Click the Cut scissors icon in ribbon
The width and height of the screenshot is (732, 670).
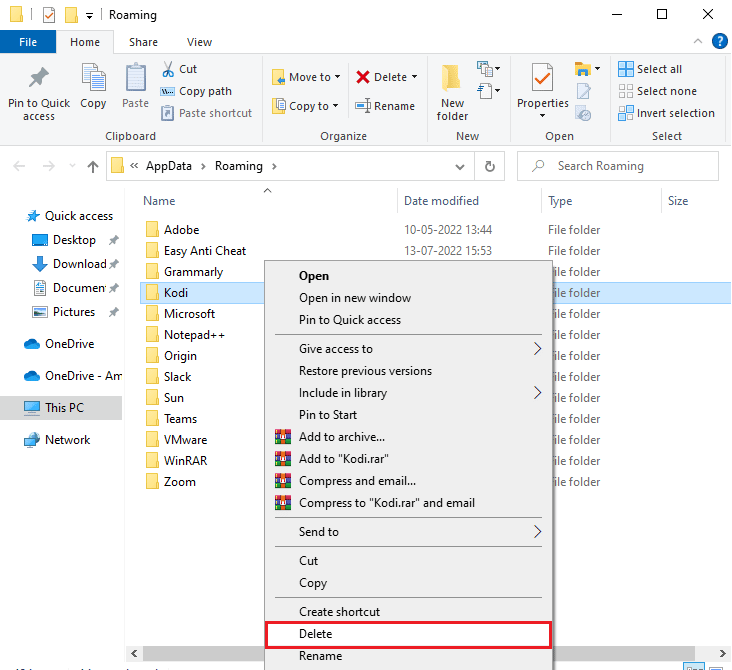(168, 69)
